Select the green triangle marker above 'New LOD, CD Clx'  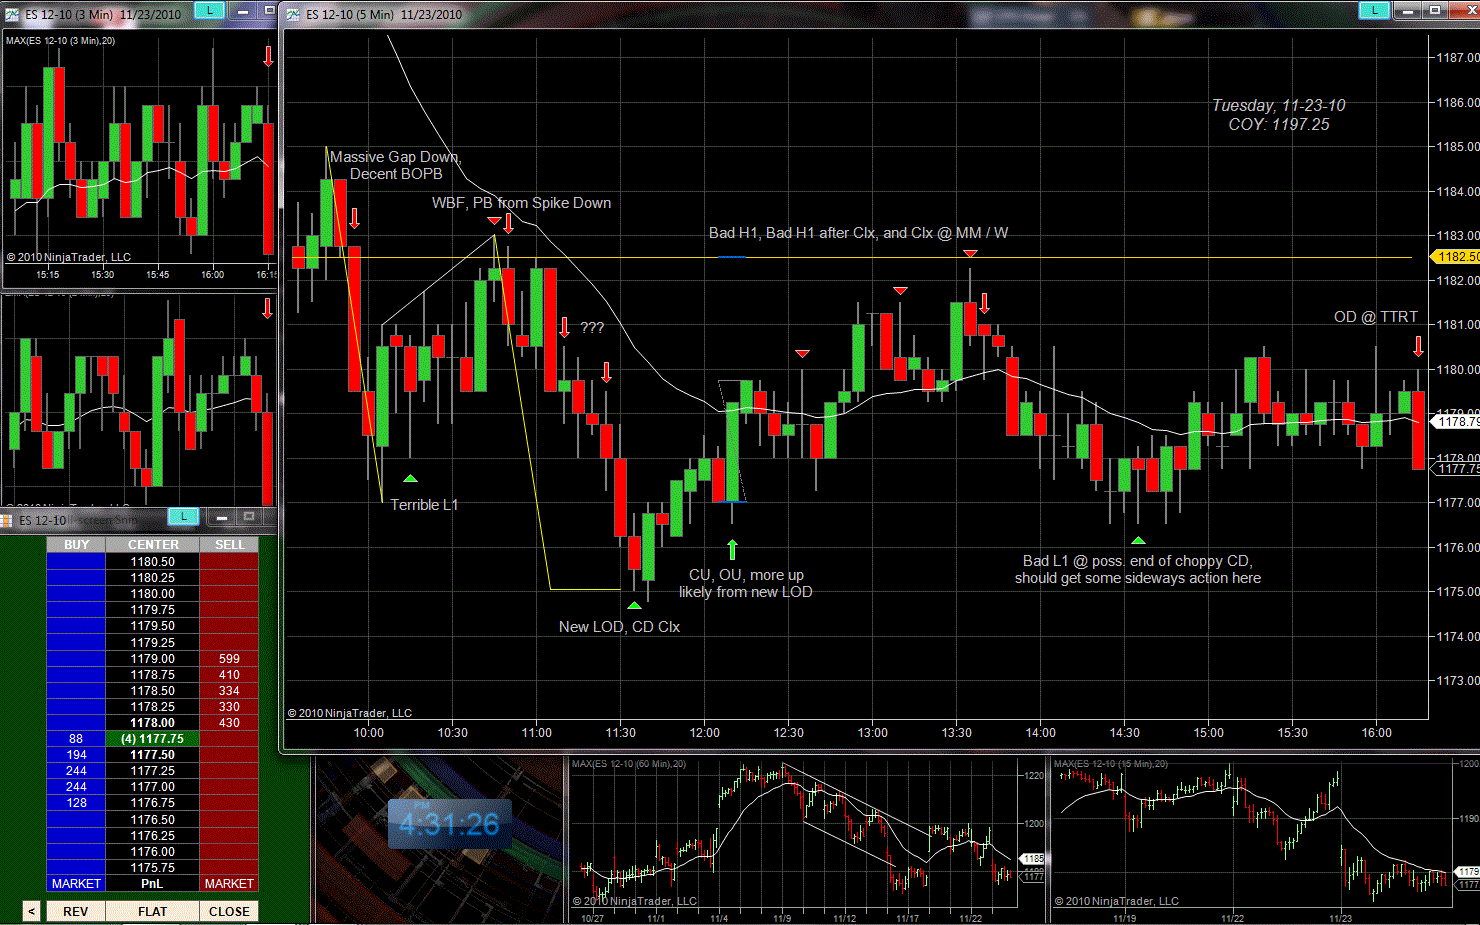634,605
